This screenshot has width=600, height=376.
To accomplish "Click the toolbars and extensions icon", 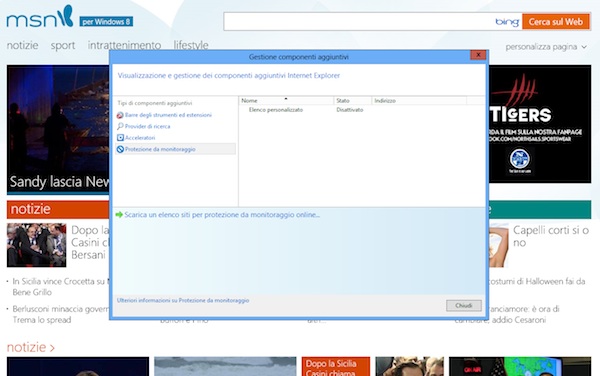I will 120,115.
